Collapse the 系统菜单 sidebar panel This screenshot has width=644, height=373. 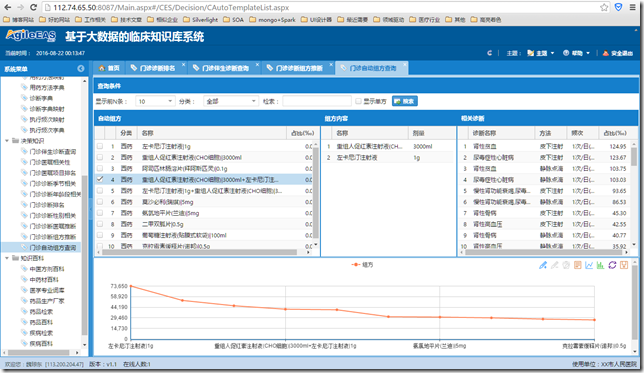pyautogui.click(x=81, y=69)
